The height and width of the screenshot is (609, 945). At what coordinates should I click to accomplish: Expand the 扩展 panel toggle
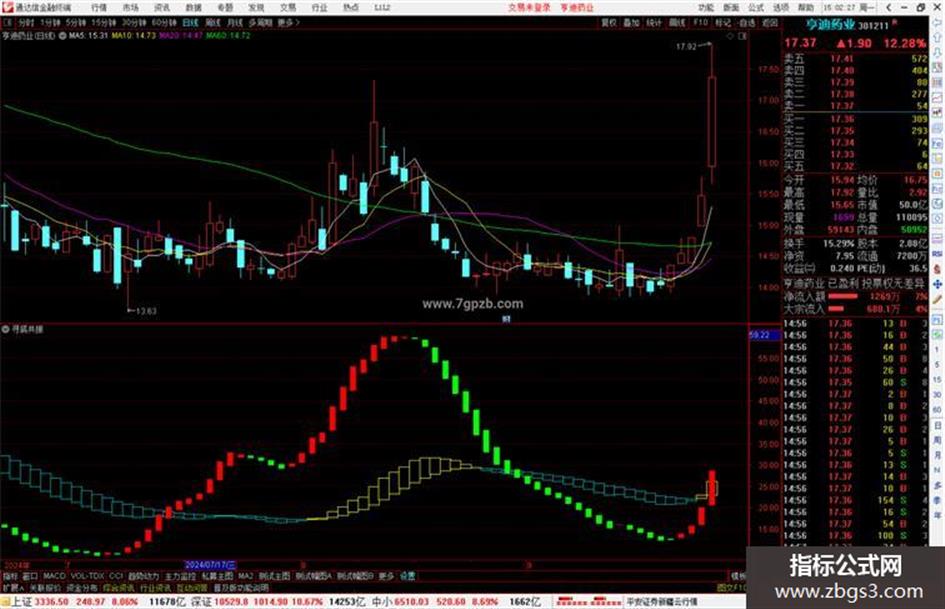(13, 587)
